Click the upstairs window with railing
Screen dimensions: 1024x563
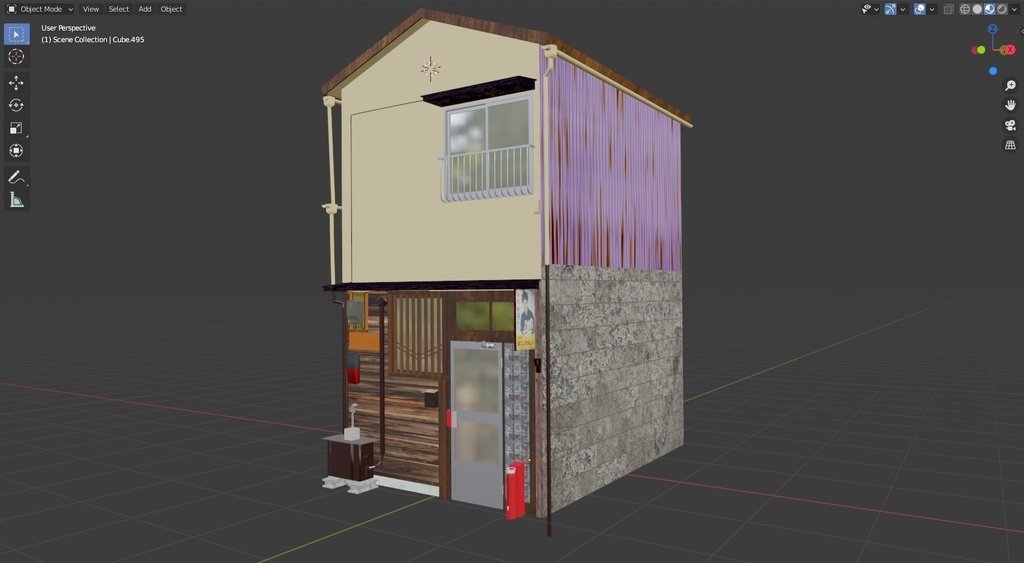pos(488,148)
